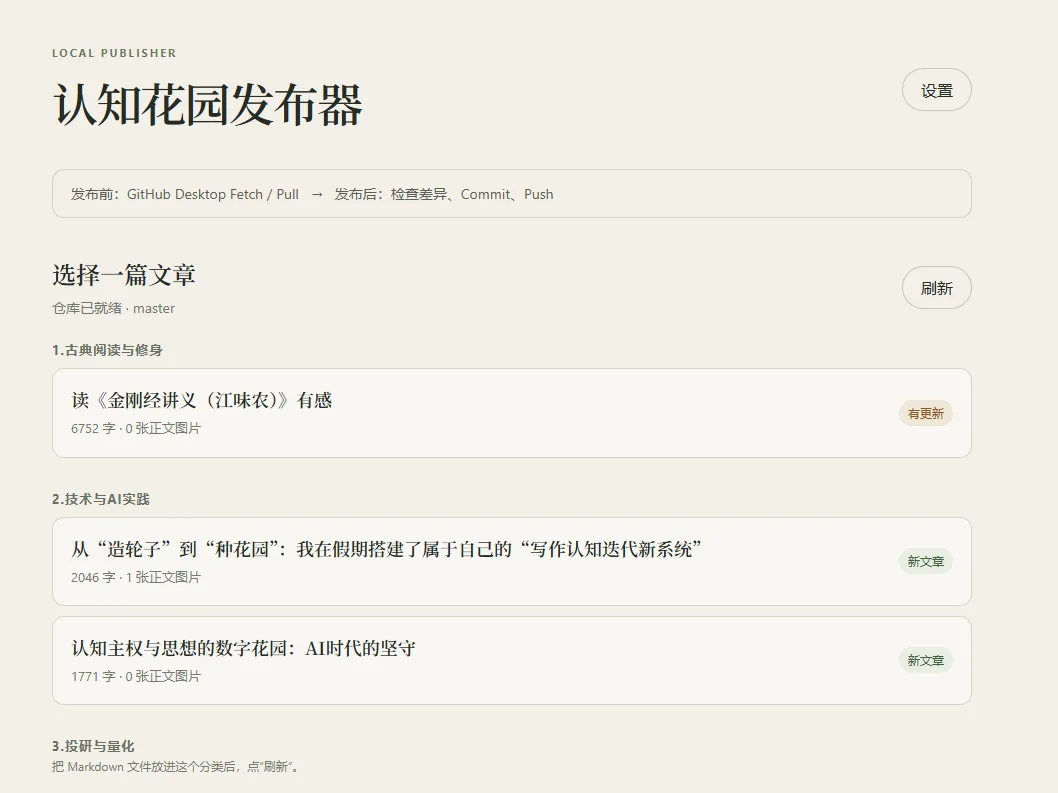1058x793 pixels.
Task: Click the 仓库已就绪 · master status
Action: click(x=113, y=308)
